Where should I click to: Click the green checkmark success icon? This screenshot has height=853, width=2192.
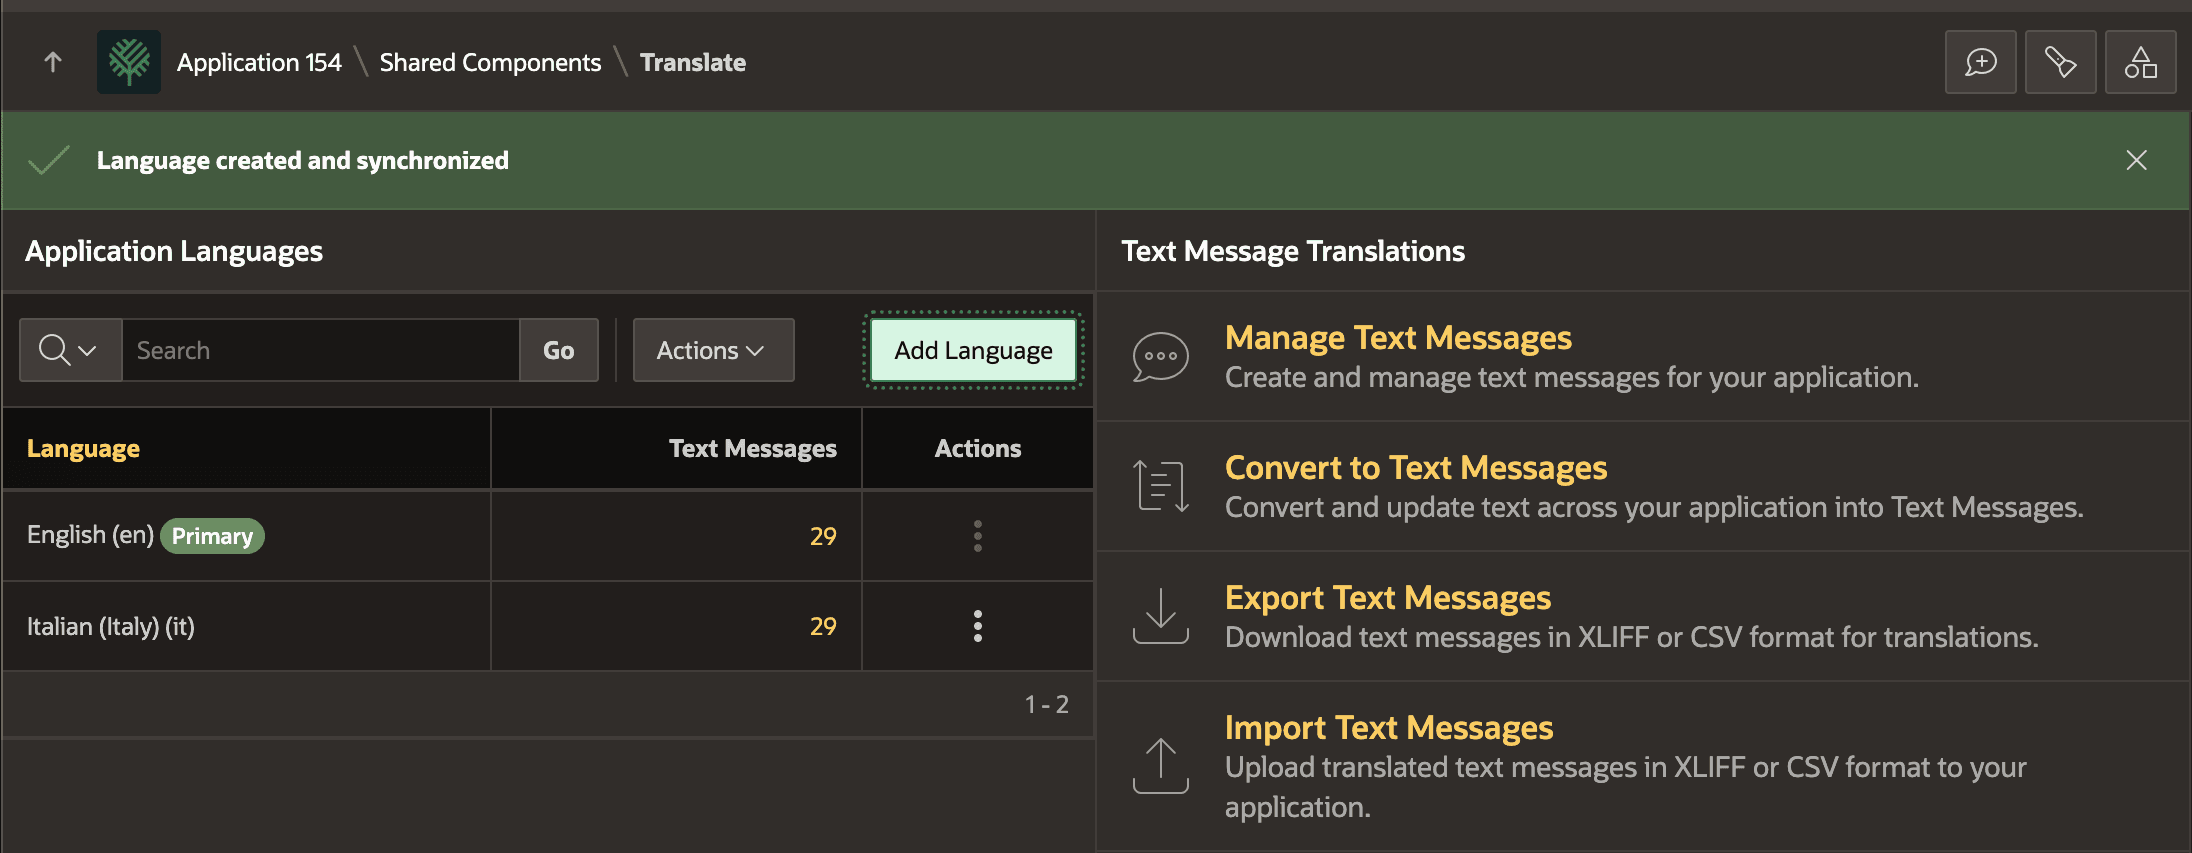[49, 160]
